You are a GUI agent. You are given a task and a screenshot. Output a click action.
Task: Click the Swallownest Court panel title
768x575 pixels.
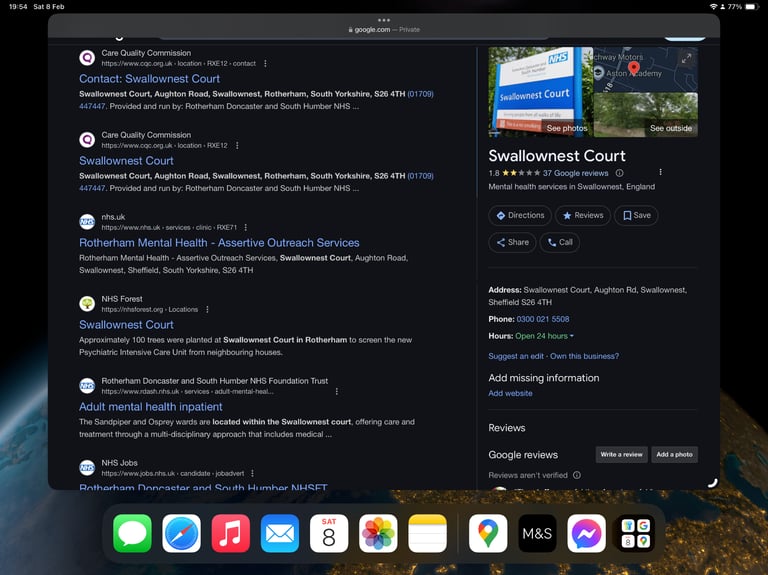pos(557,156)
